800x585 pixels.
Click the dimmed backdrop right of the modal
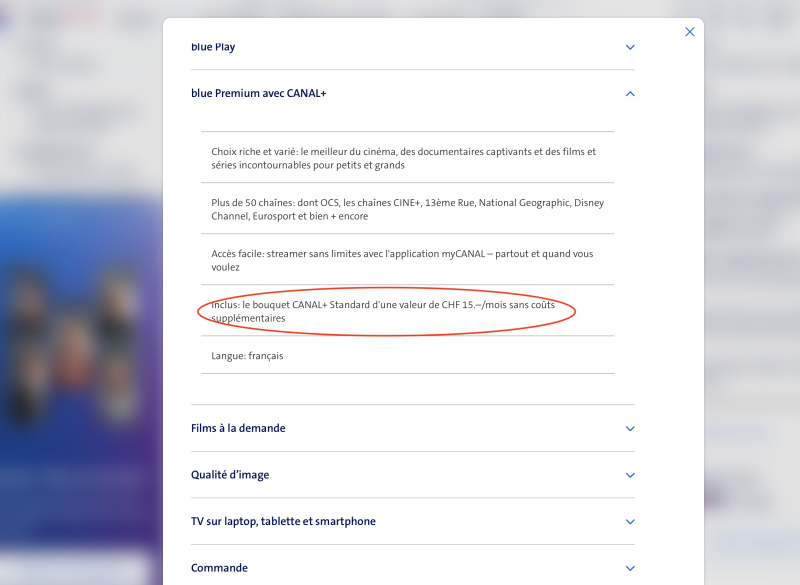[752, 300]
